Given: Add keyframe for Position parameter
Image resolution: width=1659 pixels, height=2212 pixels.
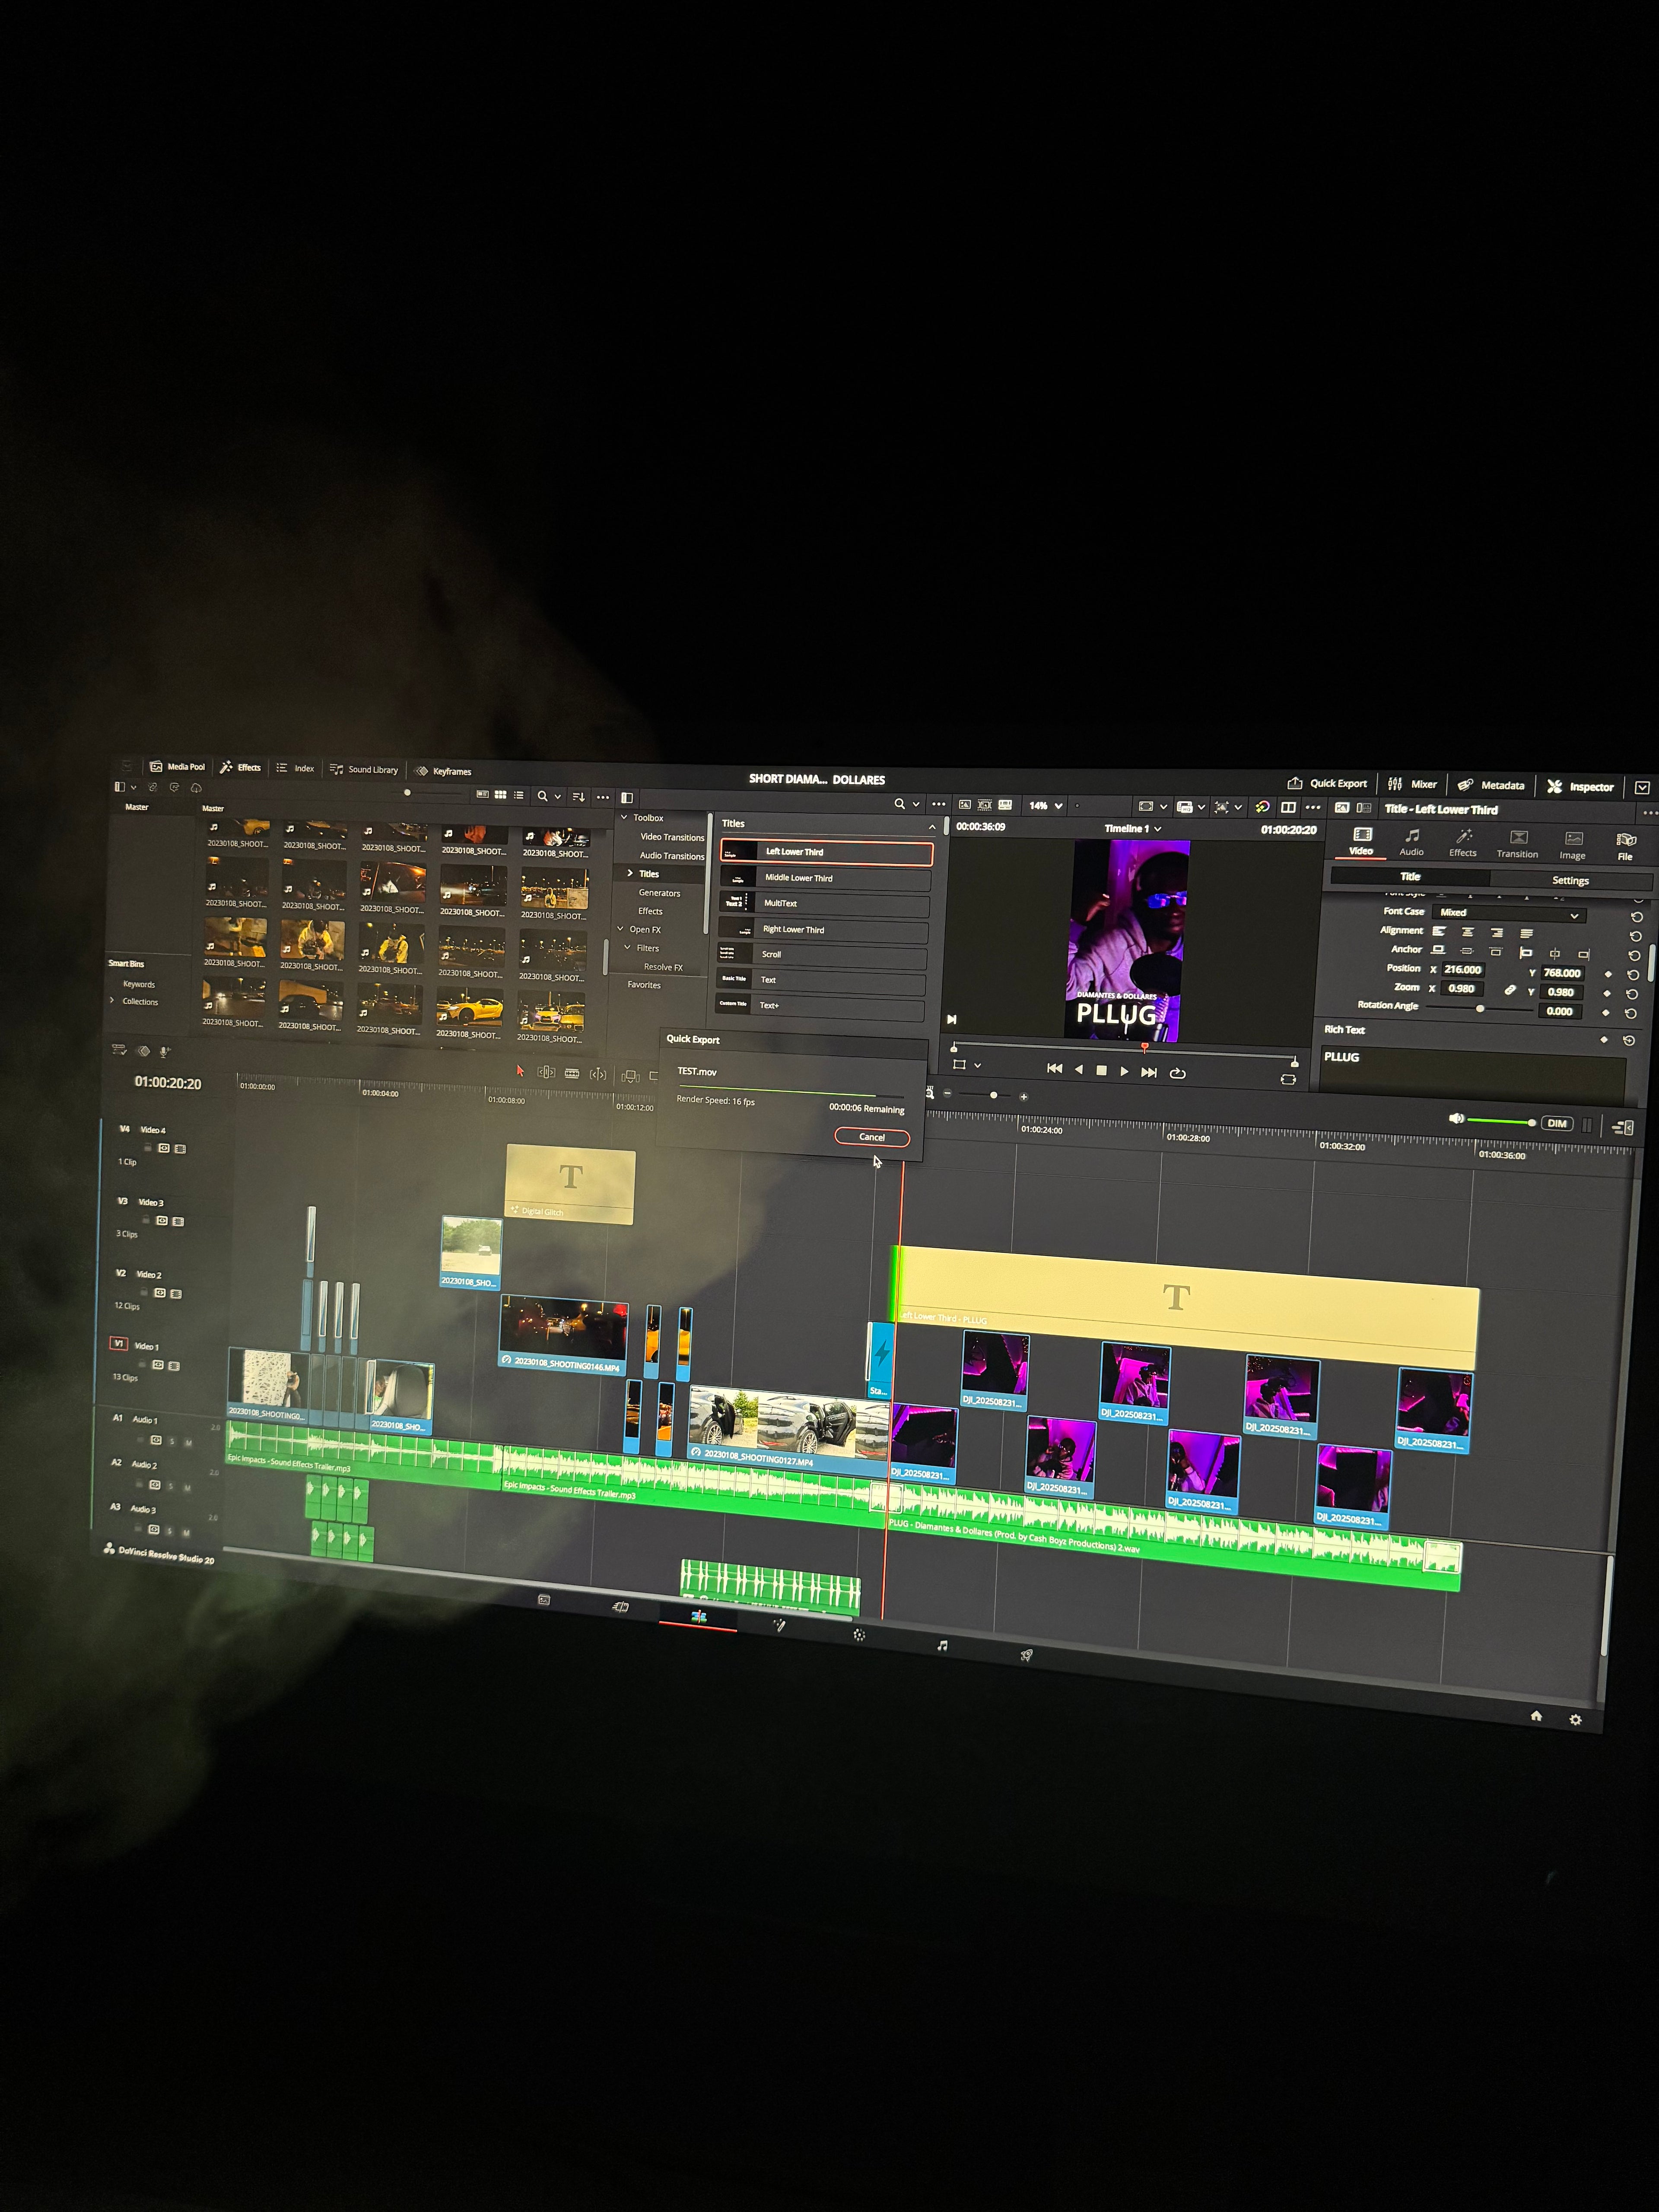Looking at the screenshot, I should point(1608,974).
